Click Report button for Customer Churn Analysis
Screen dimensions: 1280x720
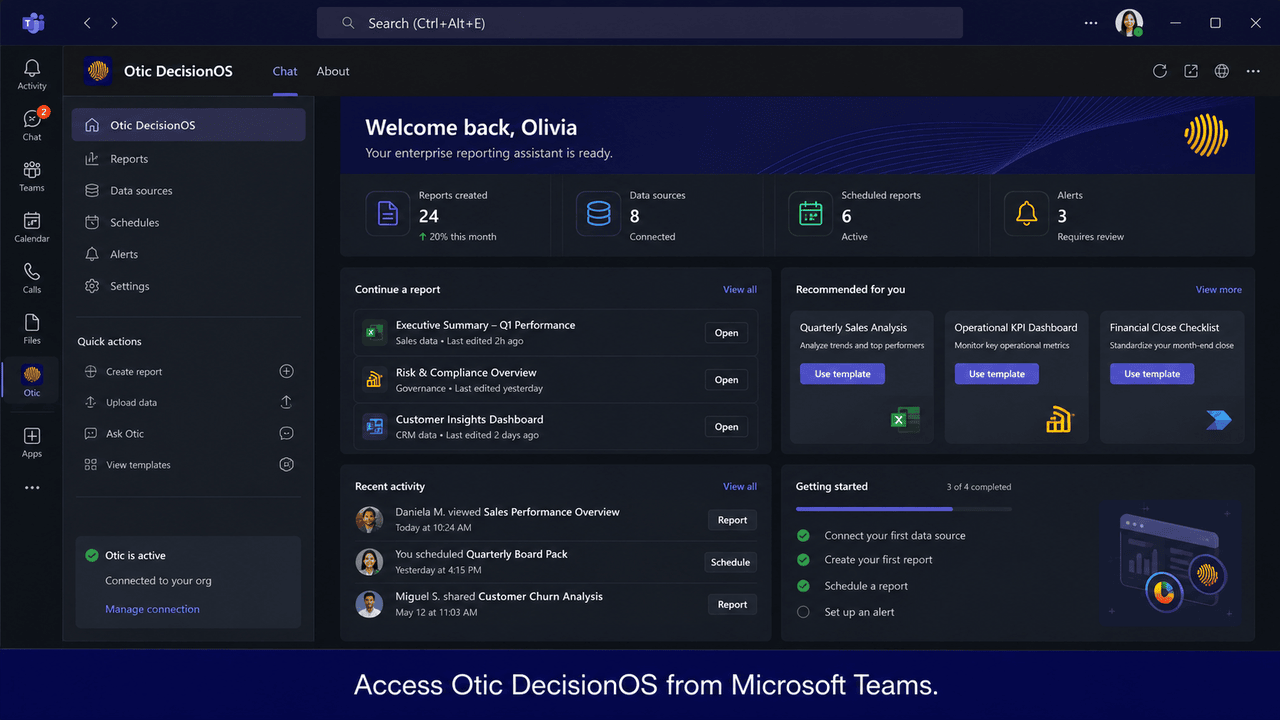click(x=732, y=604)
